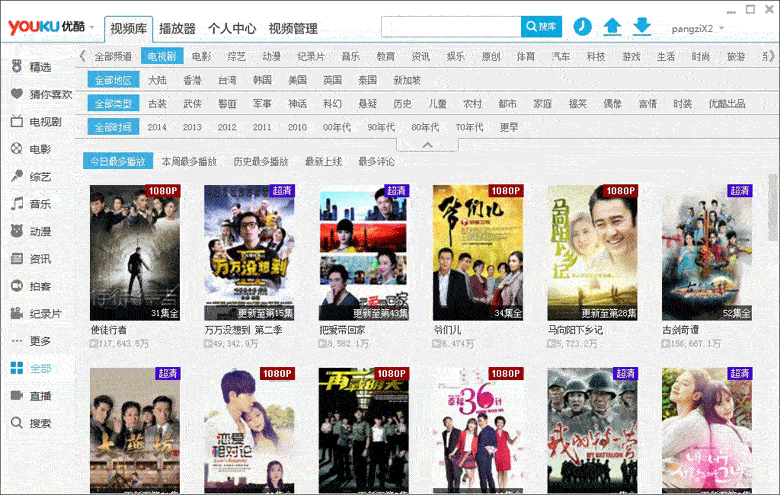The height and width of the screenshot is (495, 780).
Task: Click the 搜库 search button
Action: click(x=541, y=26)
